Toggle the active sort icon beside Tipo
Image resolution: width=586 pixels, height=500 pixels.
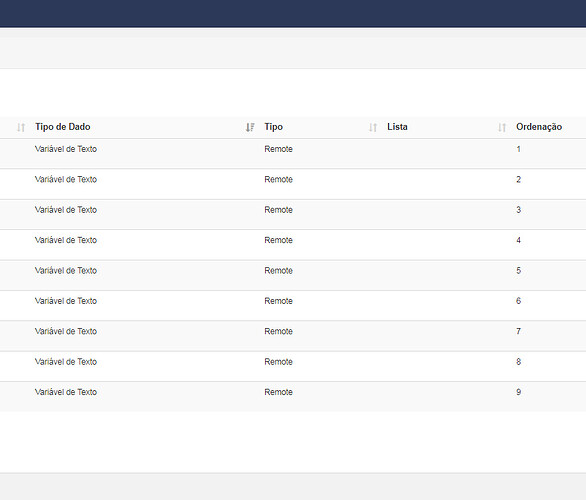pos(250,127)
